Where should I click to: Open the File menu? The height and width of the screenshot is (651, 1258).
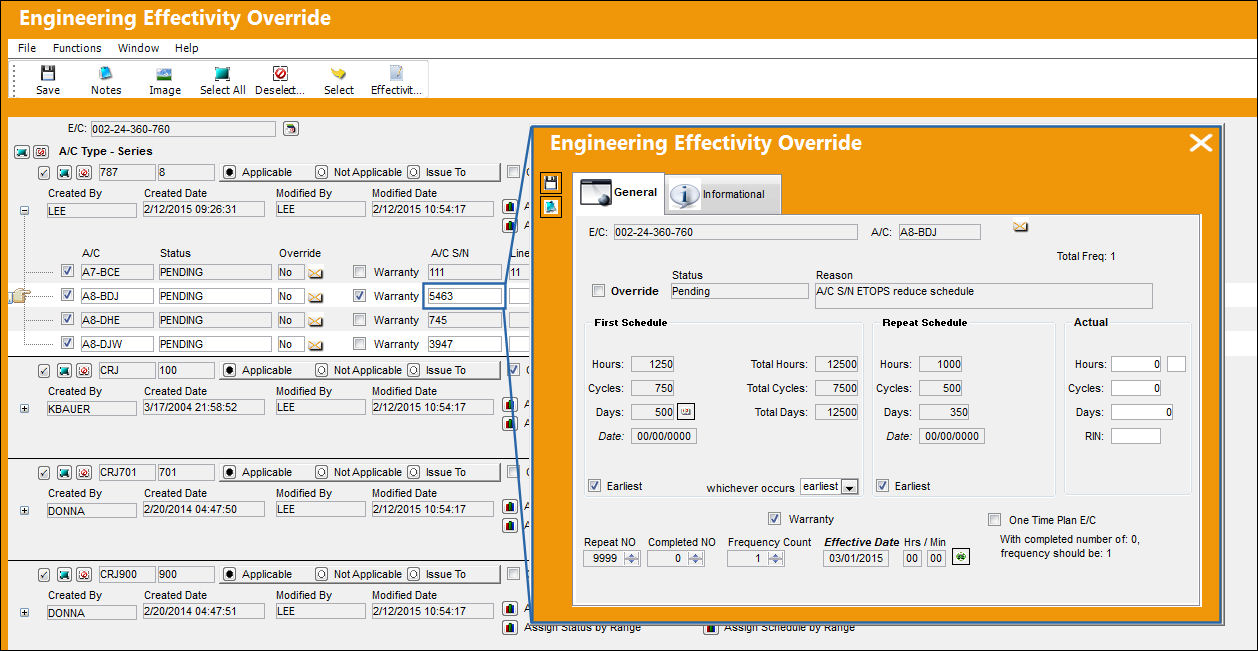coord(27,48)
